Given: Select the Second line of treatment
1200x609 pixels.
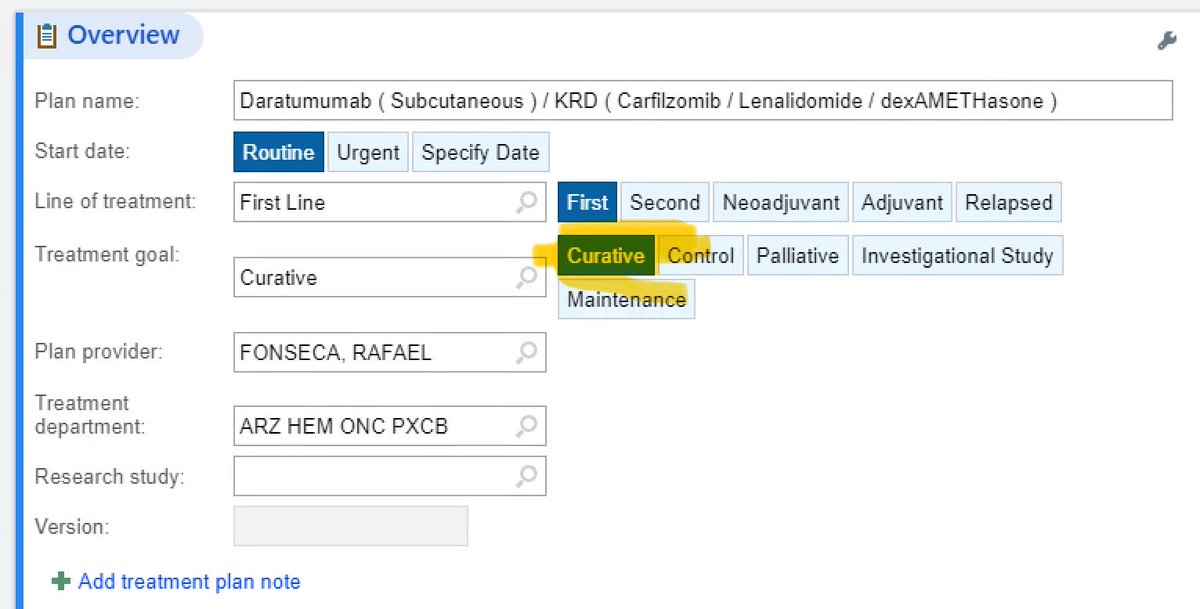Looking at the screenshot, I should tap(663, 202).
